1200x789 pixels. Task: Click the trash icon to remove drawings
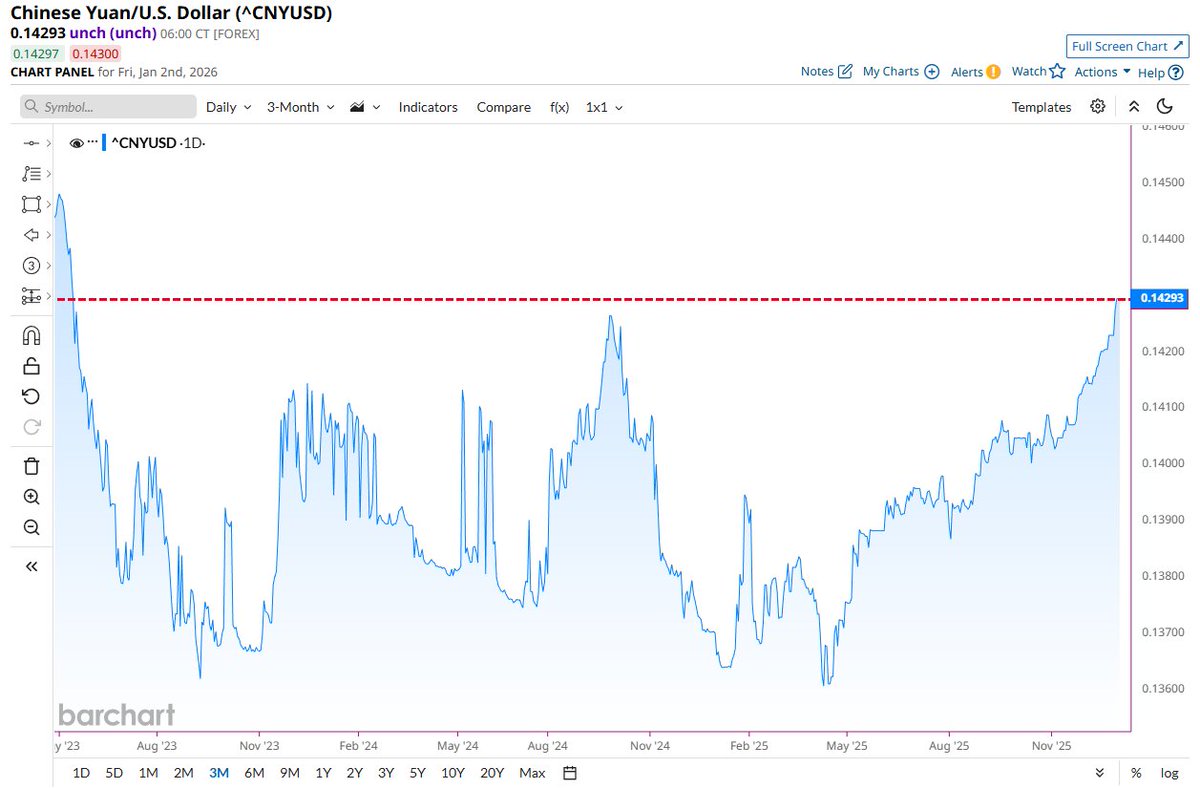point(30,466)
